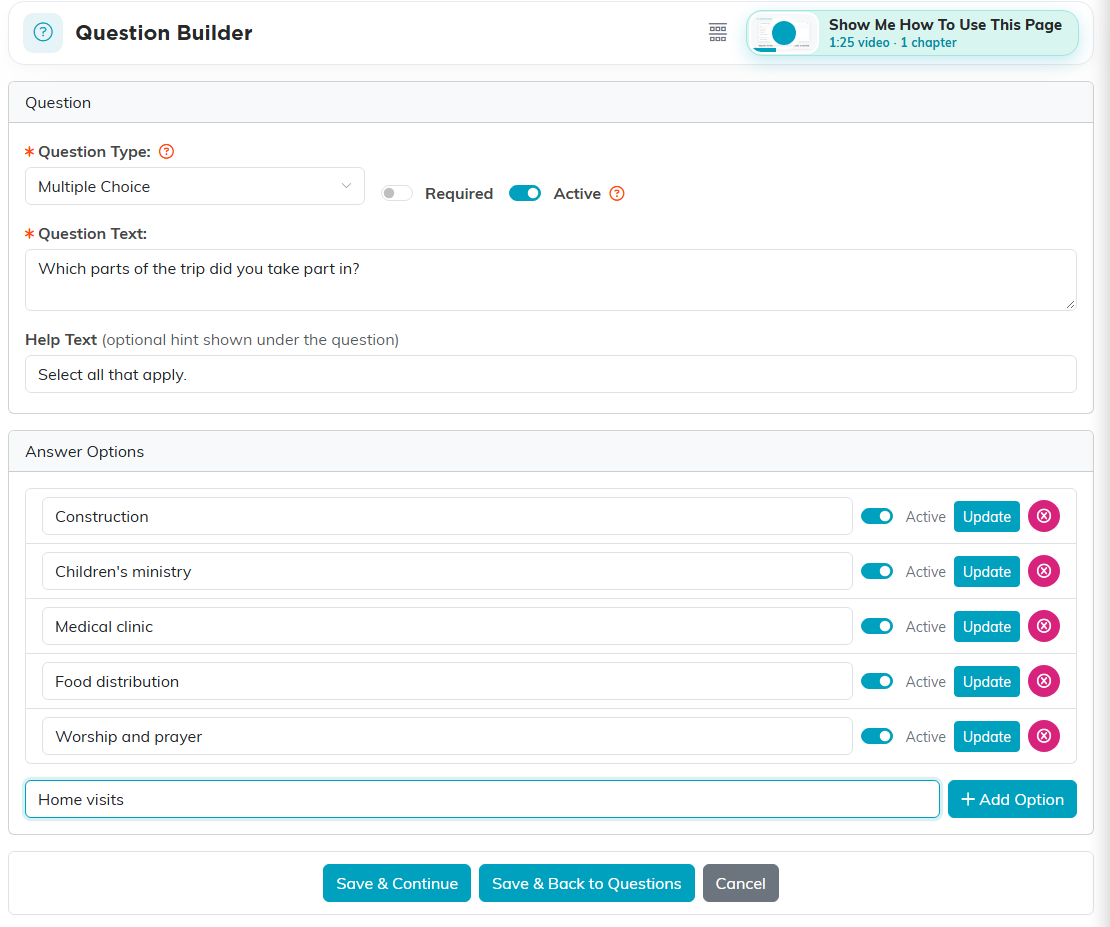Click the Question Text resize handle

pyautogui.click(x=1070, y=305)
